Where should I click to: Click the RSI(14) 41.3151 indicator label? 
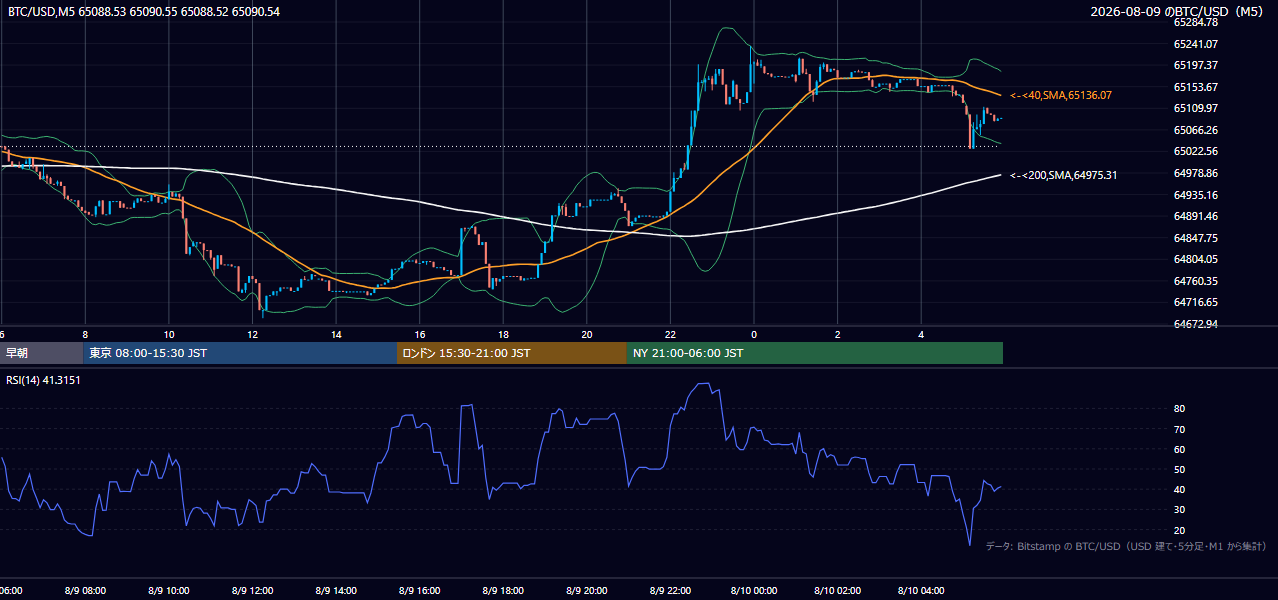click(x=43, y=380)
